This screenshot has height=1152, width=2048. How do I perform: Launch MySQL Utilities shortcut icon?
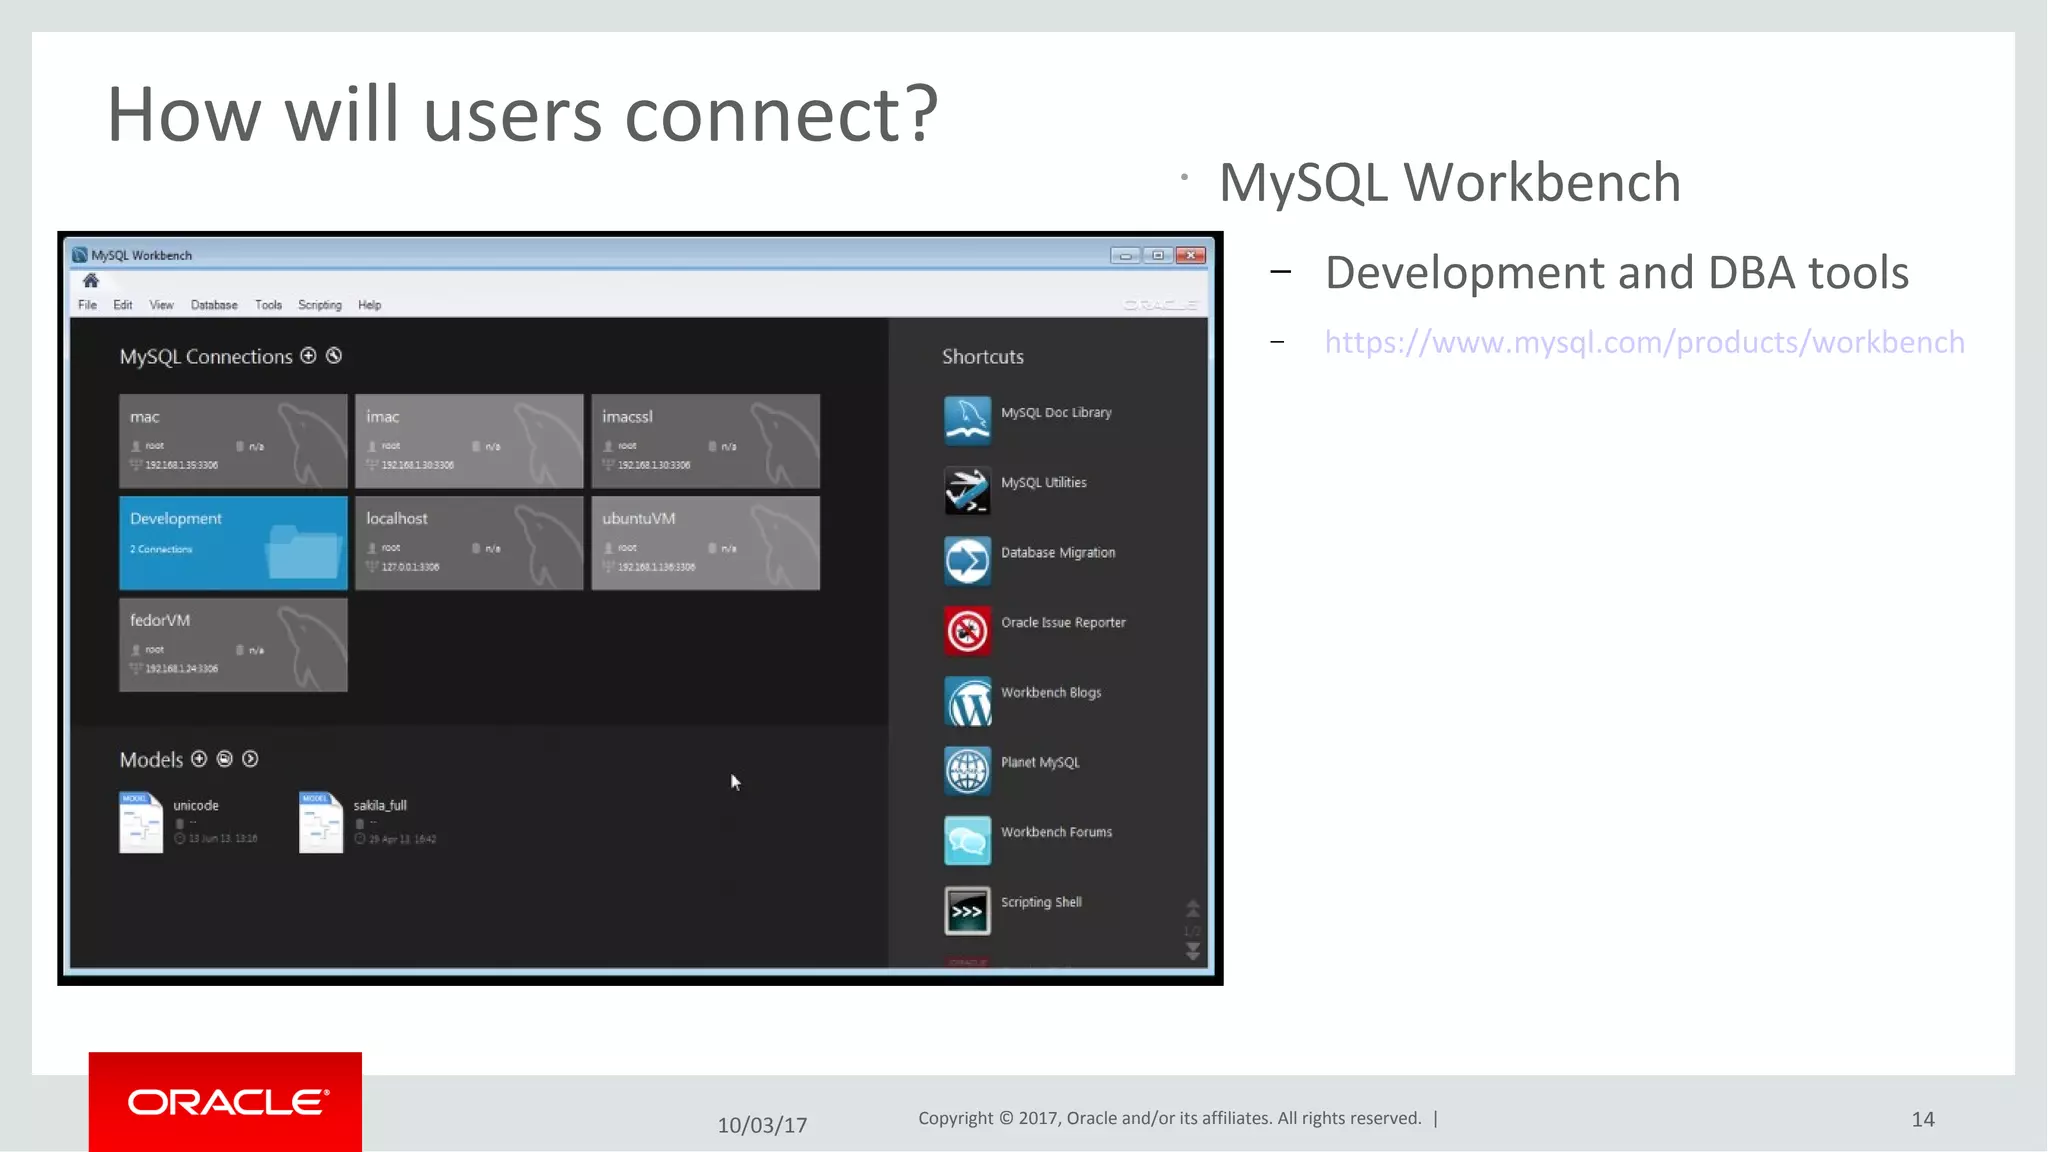click(x=967, y=490)
